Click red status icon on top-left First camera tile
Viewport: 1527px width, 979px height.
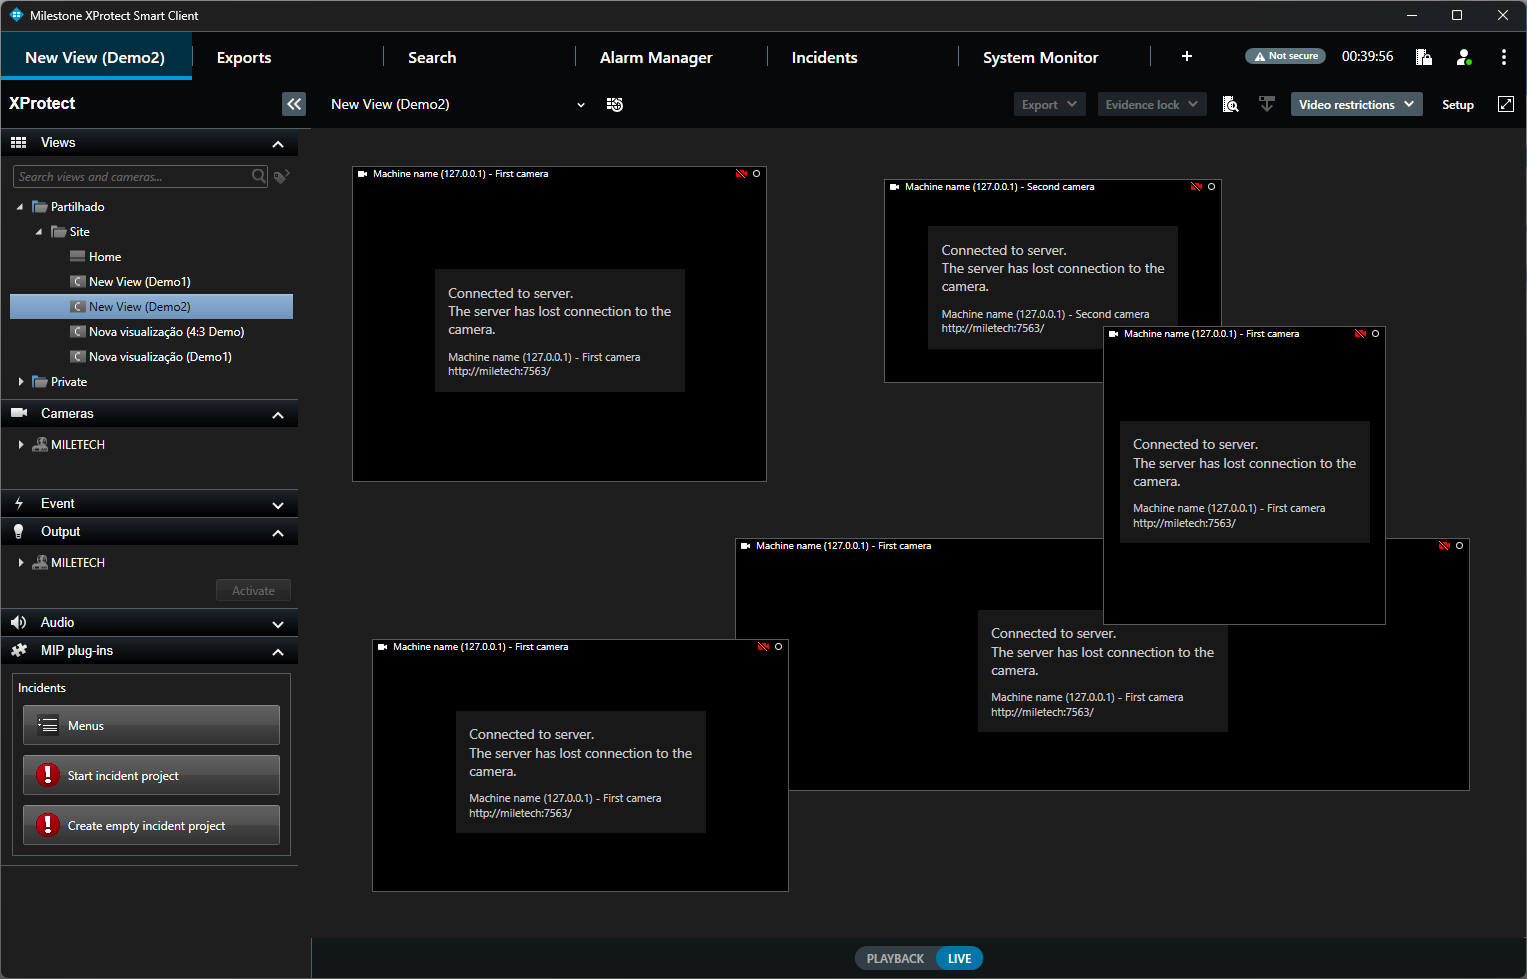point(741,174)
